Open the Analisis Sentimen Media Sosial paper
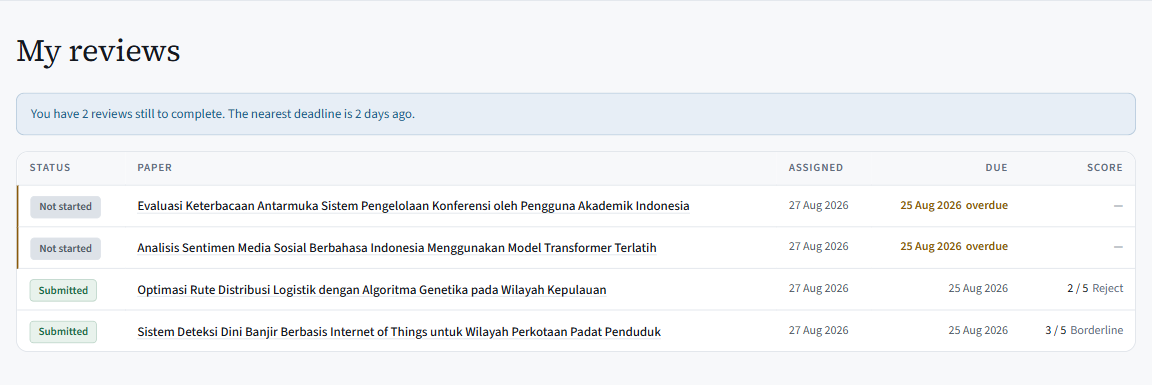This screenshot has height=385, width=1152. pyautogui.click(x=397, y=248)
